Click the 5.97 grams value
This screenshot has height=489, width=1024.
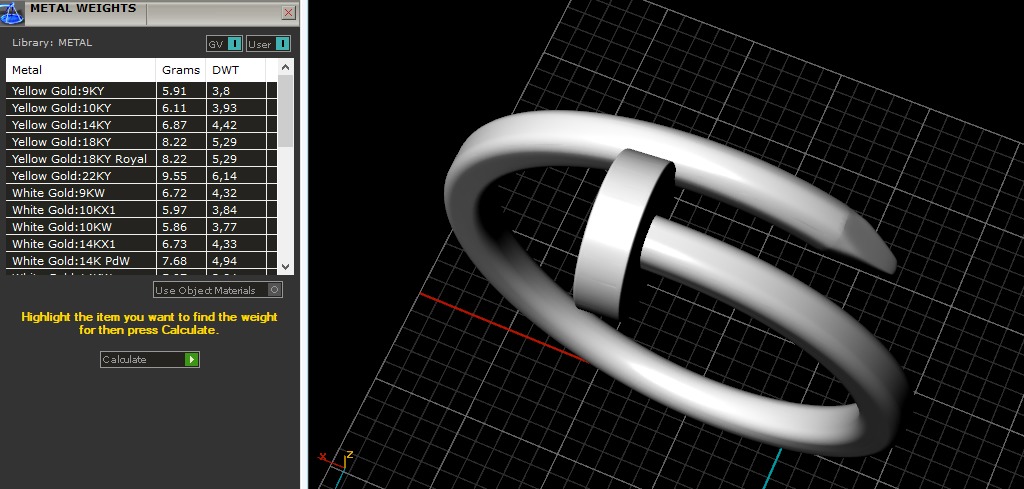pyautogui.click(x=174, y=210)
